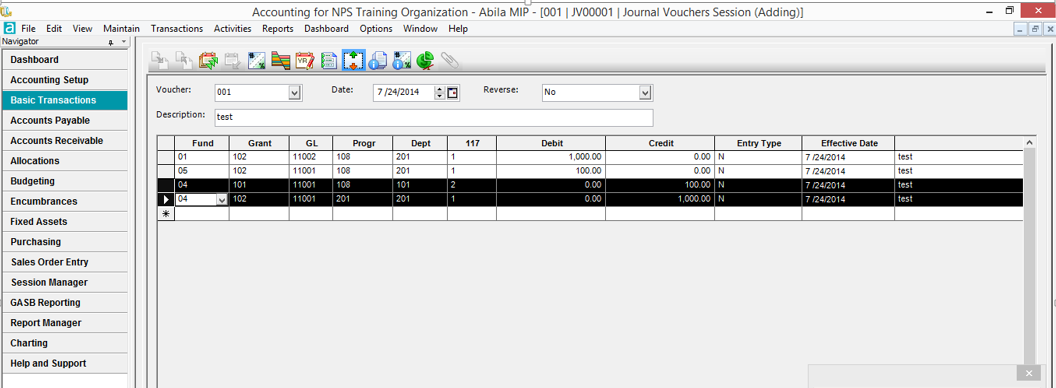Select Basic Transactions in the Navigator

[64, 100]
